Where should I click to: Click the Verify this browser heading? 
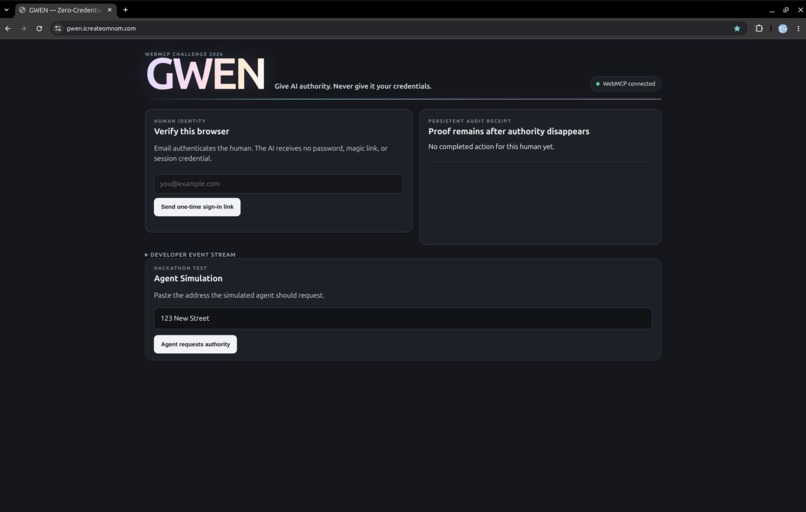coord(191,132)
